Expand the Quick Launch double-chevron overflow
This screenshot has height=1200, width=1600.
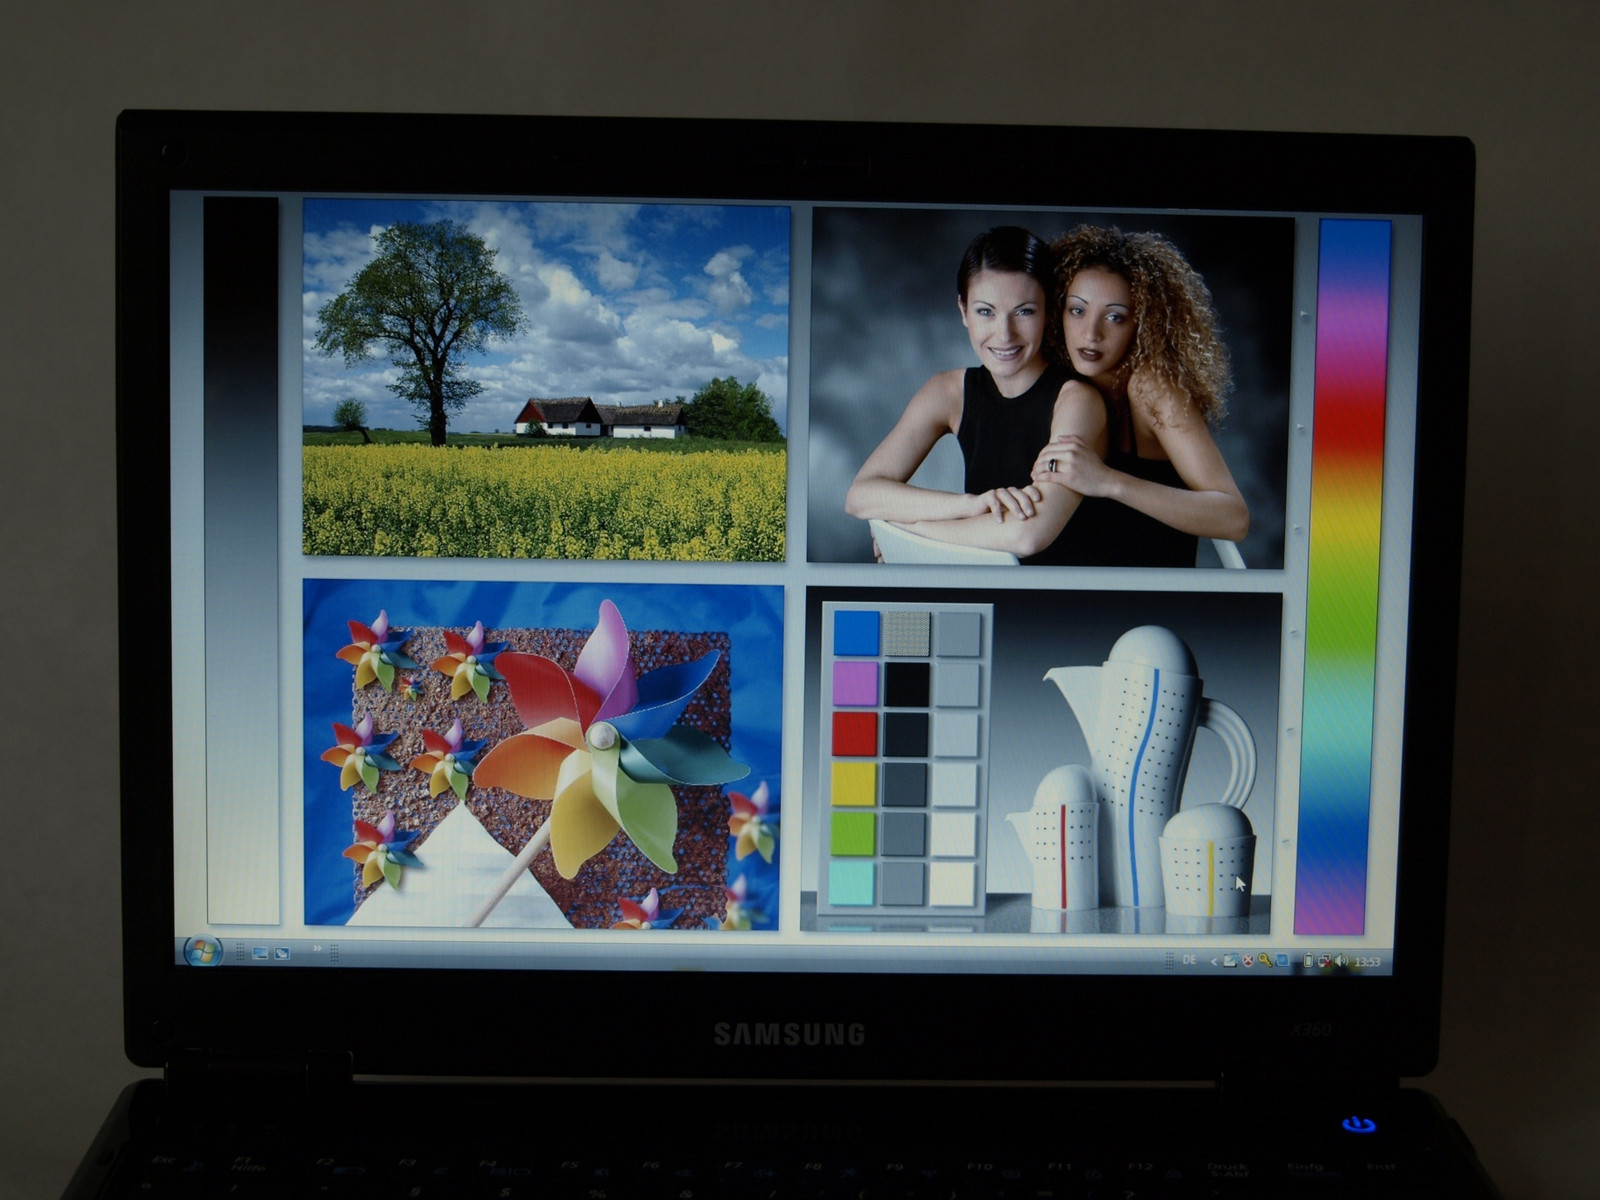pyautogui.click(x=317, y=948)
